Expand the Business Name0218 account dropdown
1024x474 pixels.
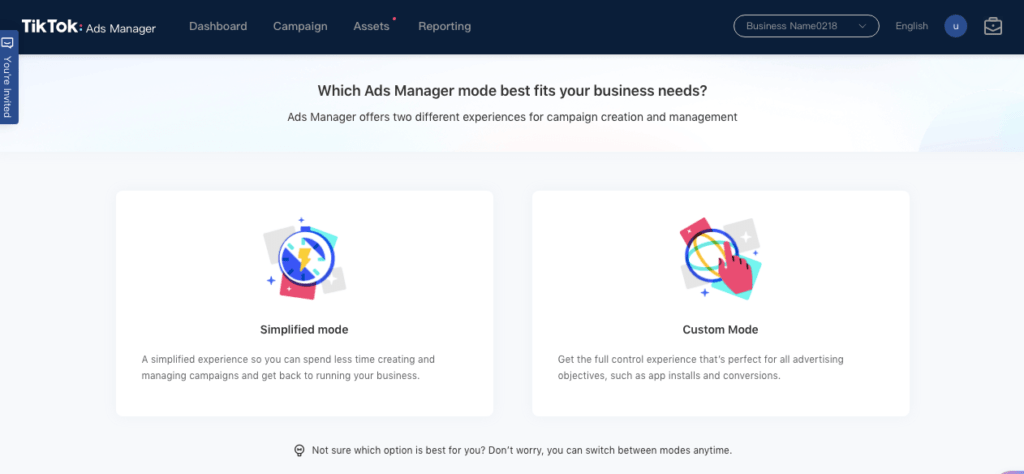click(x=807, y=26)
